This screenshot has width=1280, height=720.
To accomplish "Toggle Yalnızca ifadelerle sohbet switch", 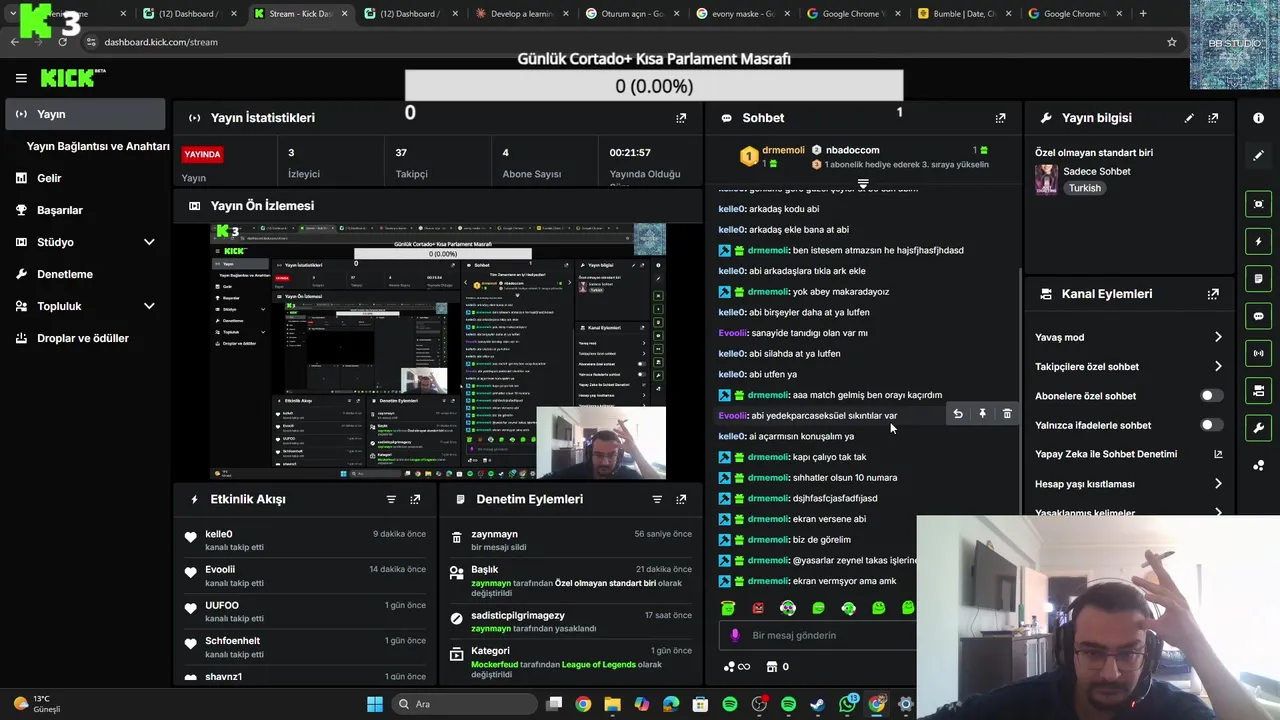I will tap(1211, 425).
